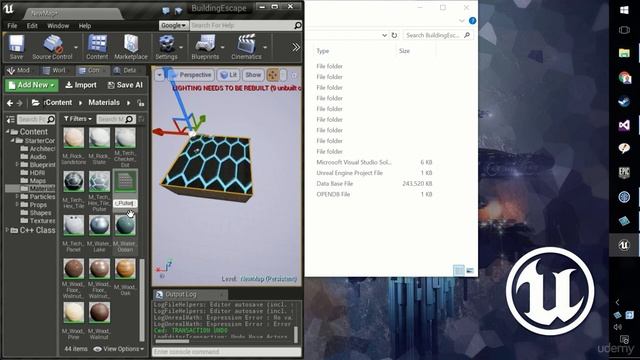Open File Explorer from the taskbar
This screenshot has width=640, height=360.
tap(624, 53)
